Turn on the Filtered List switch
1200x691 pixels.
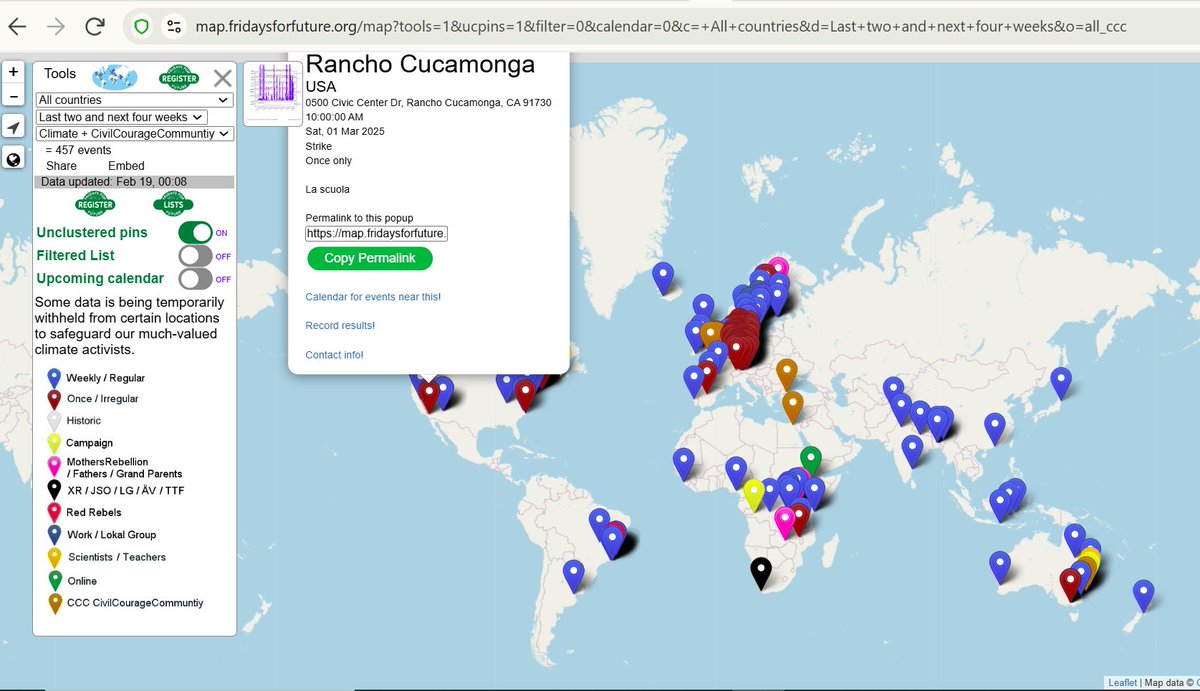click(195, 255)
